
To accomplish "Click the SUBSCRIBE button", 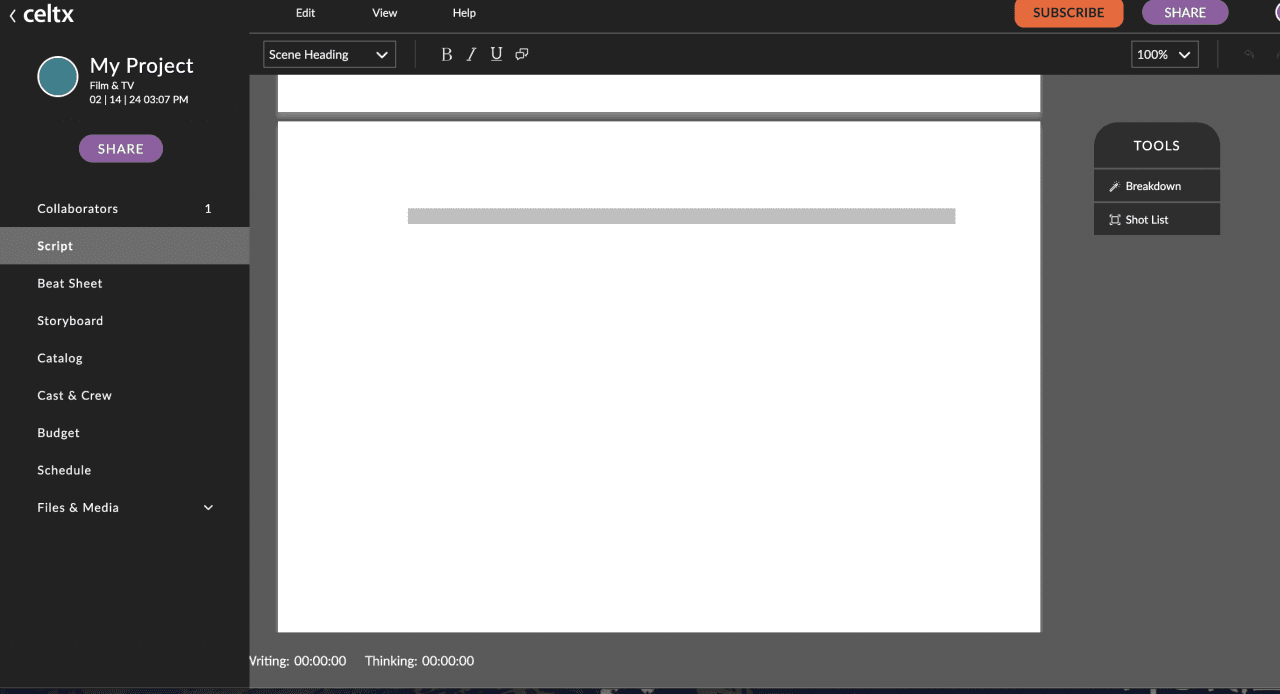I will [1068, 13].
